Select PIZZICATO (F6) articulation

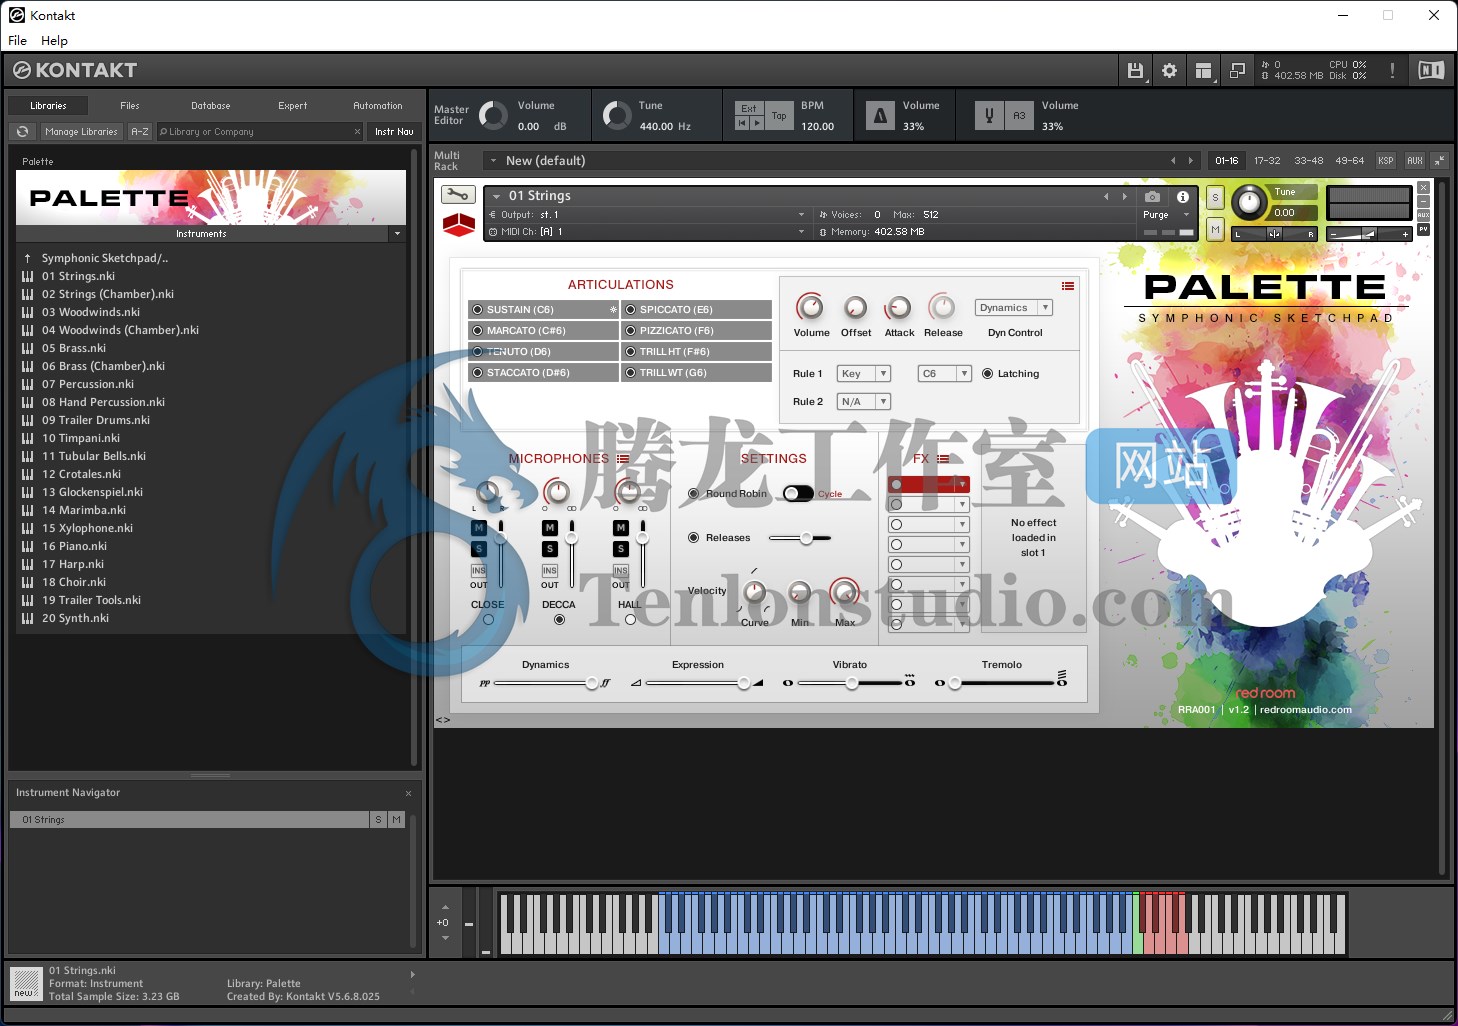coord(696,331)
